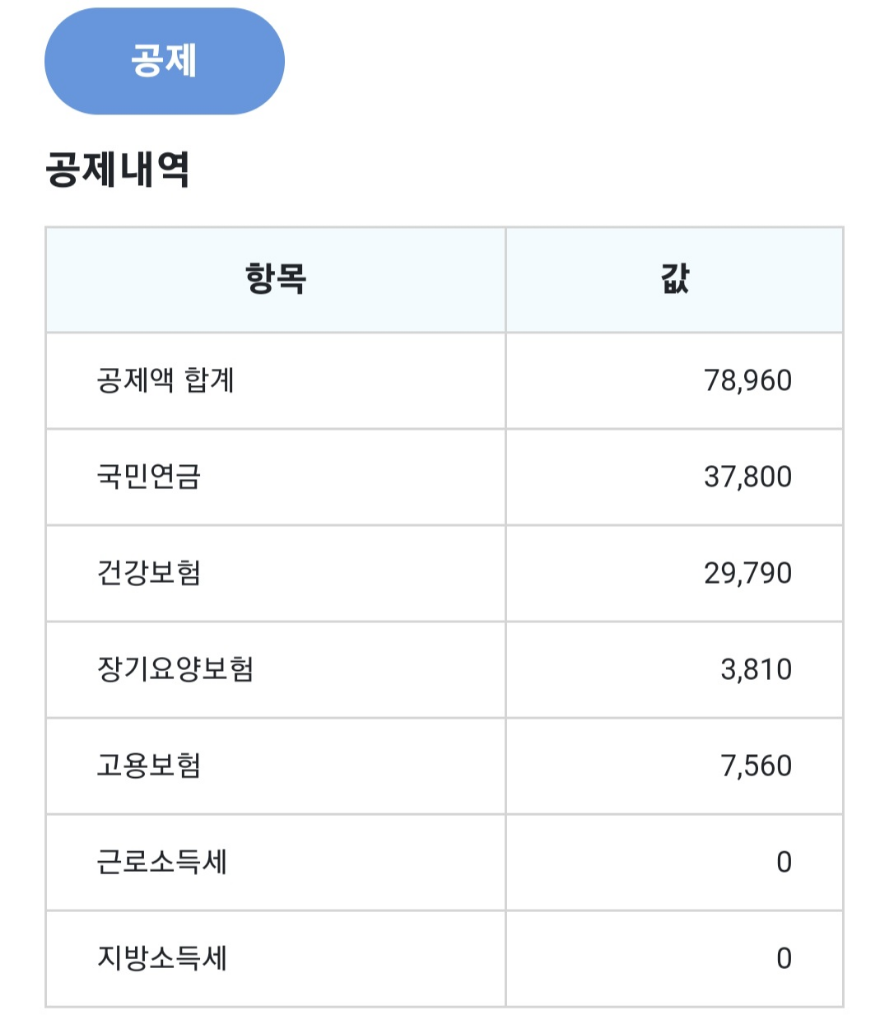Select the 0 value beside 지방소득세
The image size is (889, 1024).
click(x=784, y=959)
